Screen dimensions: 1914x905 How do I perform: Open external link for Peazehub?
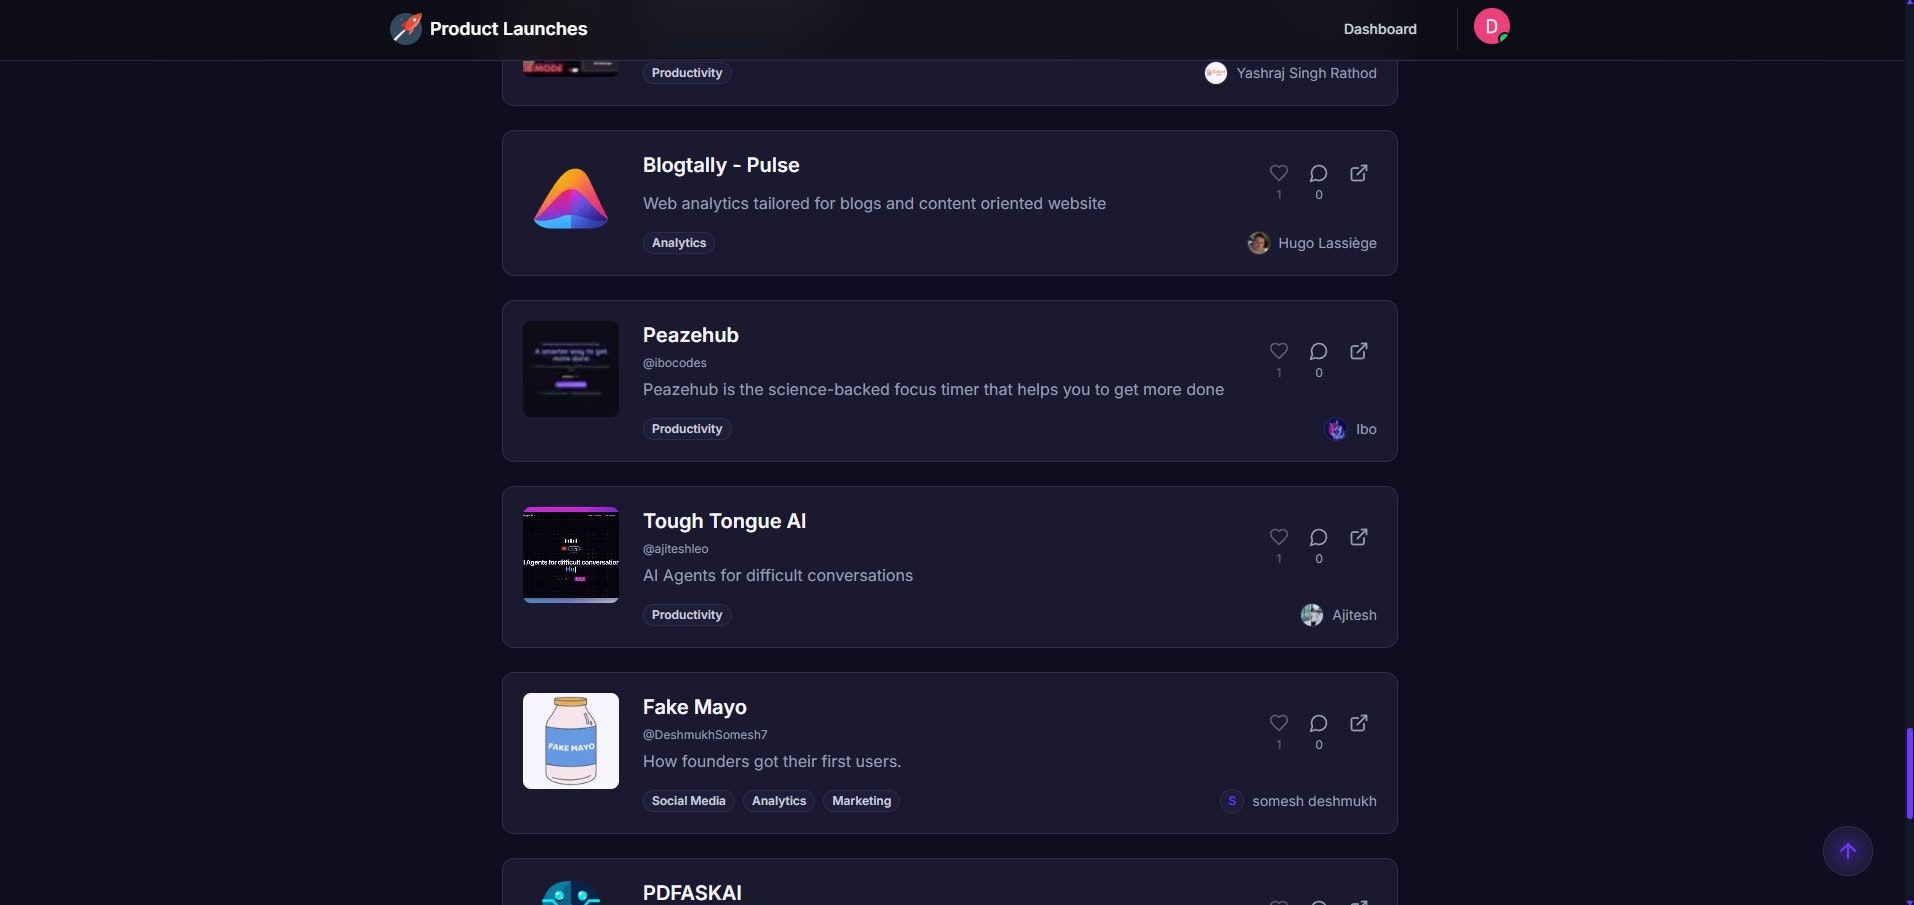coord(1358,351)
